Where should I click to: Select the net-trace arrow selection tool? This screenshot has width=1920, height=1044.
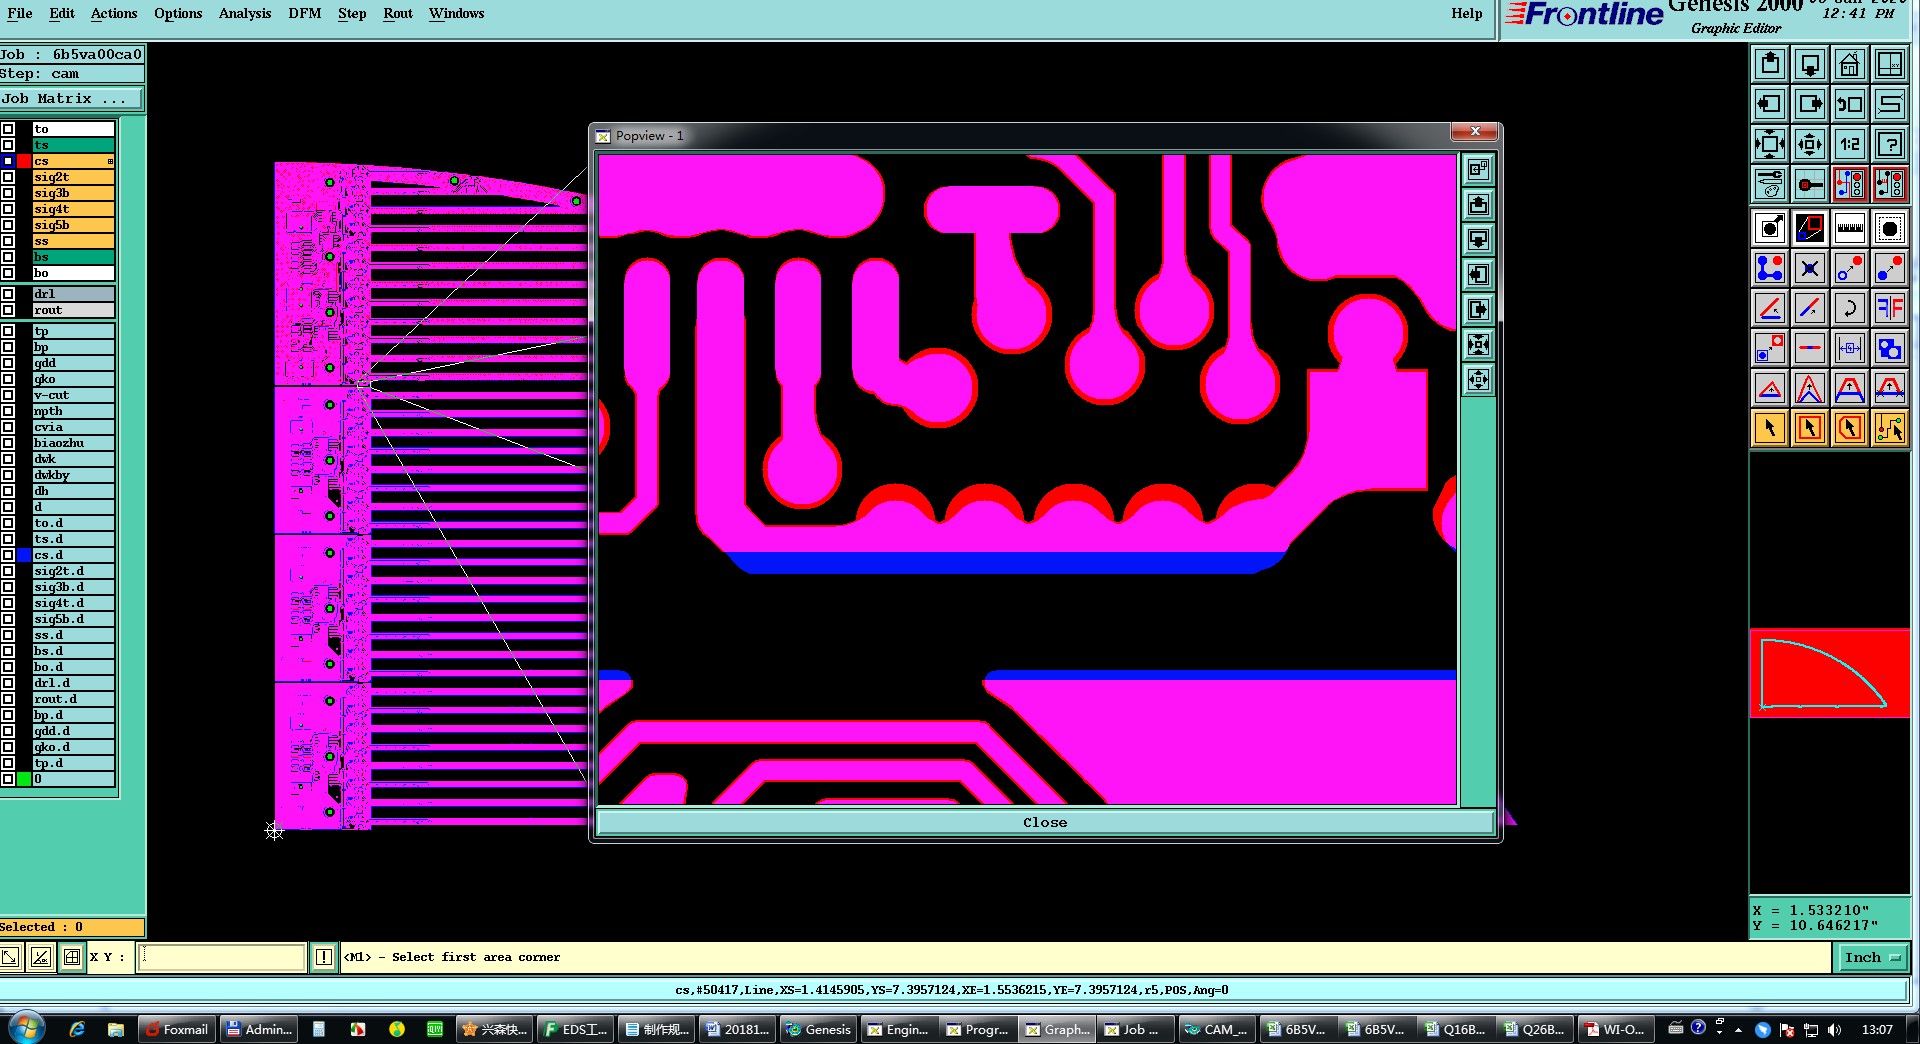[1890, 428]
